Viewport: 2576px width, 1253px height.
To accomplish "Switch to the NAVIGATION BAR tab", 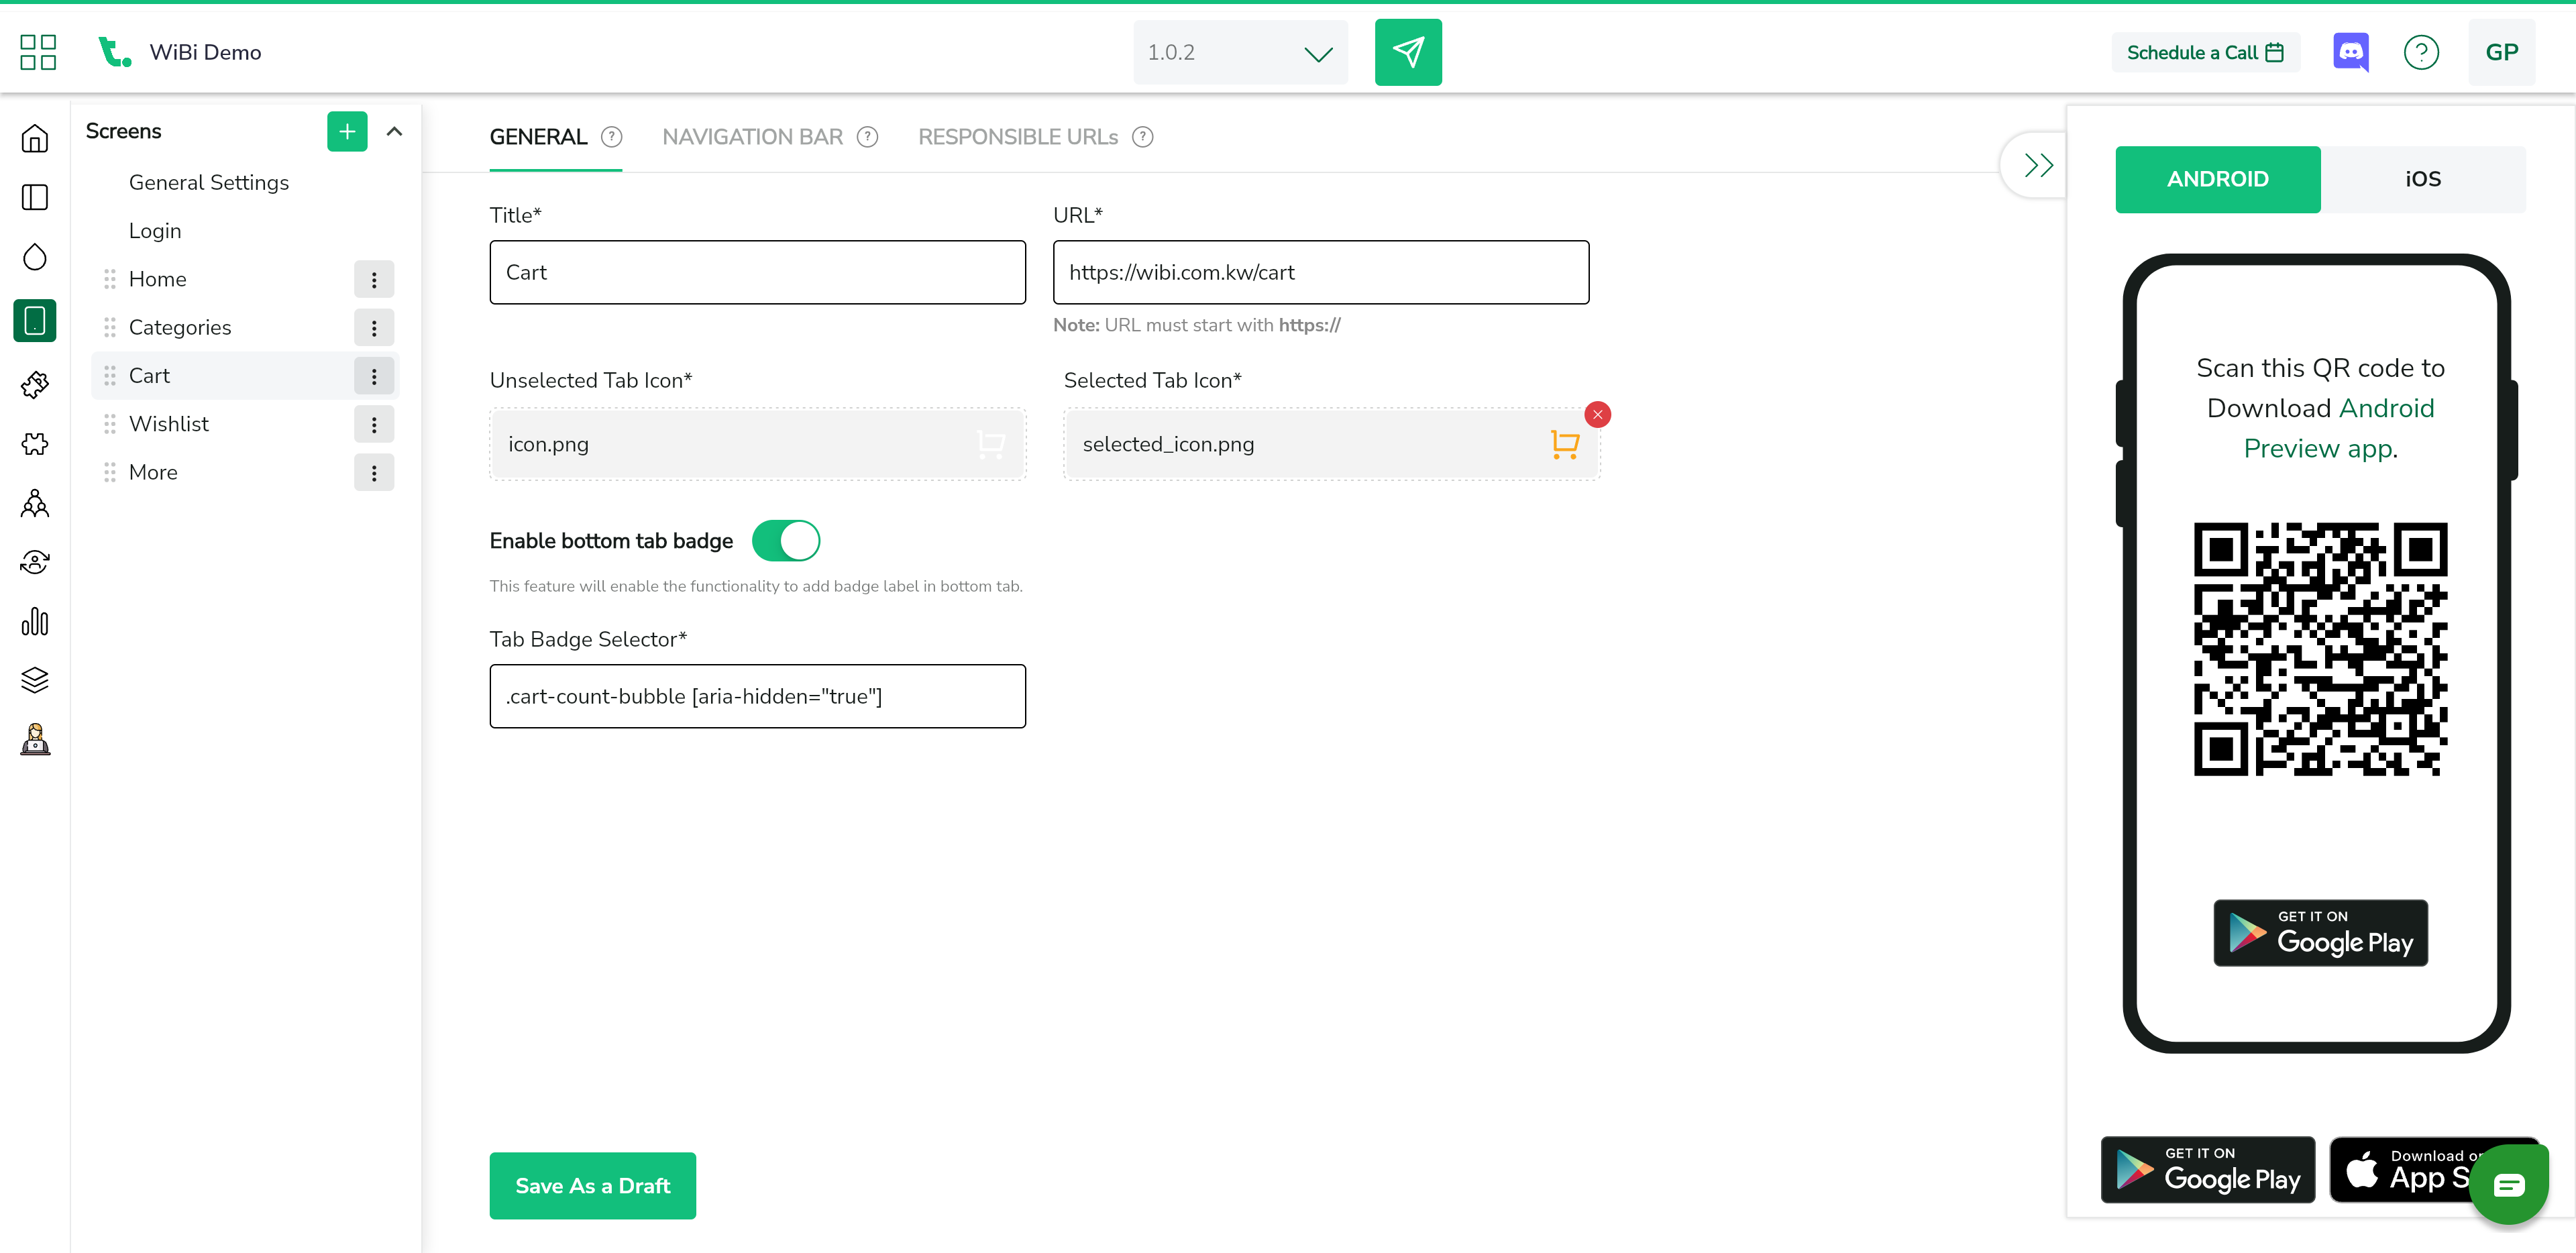I will (752, 137).
